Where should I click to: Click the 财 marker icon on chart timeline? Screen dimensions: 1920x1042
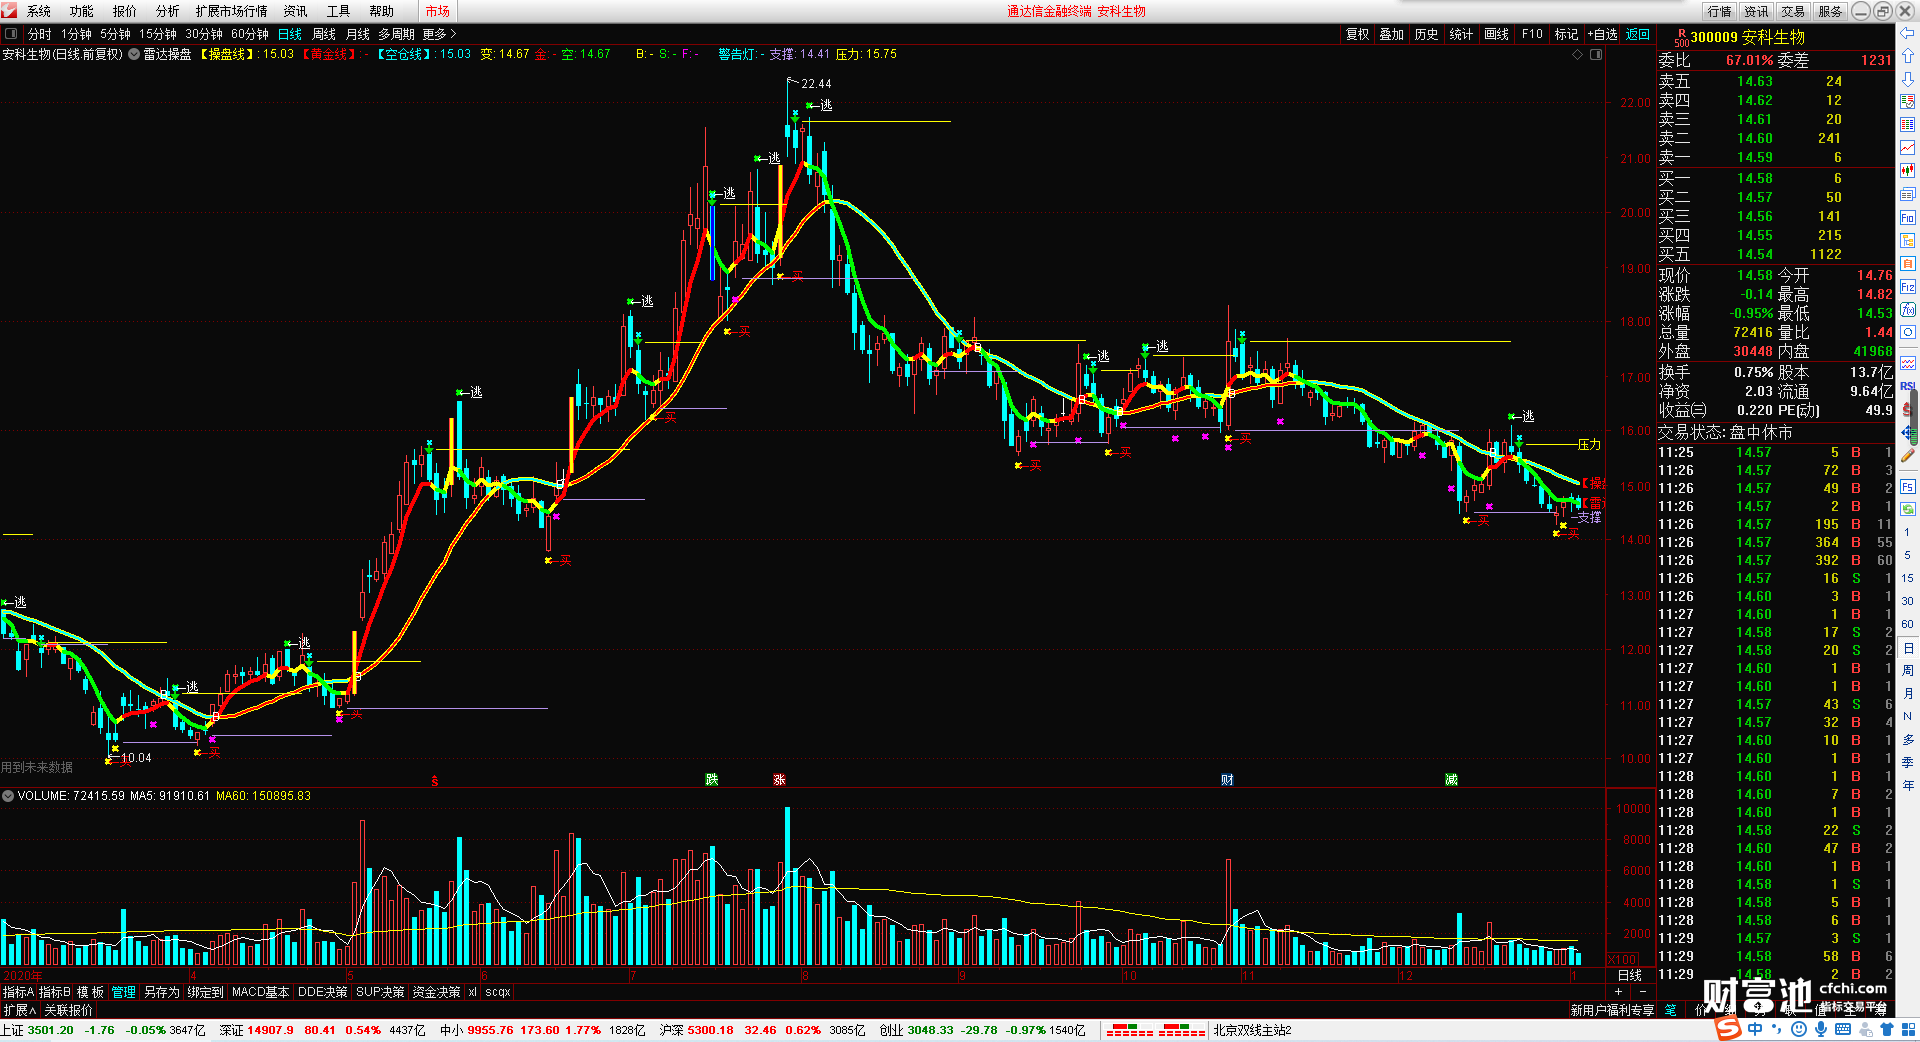tap(1227, 780)
